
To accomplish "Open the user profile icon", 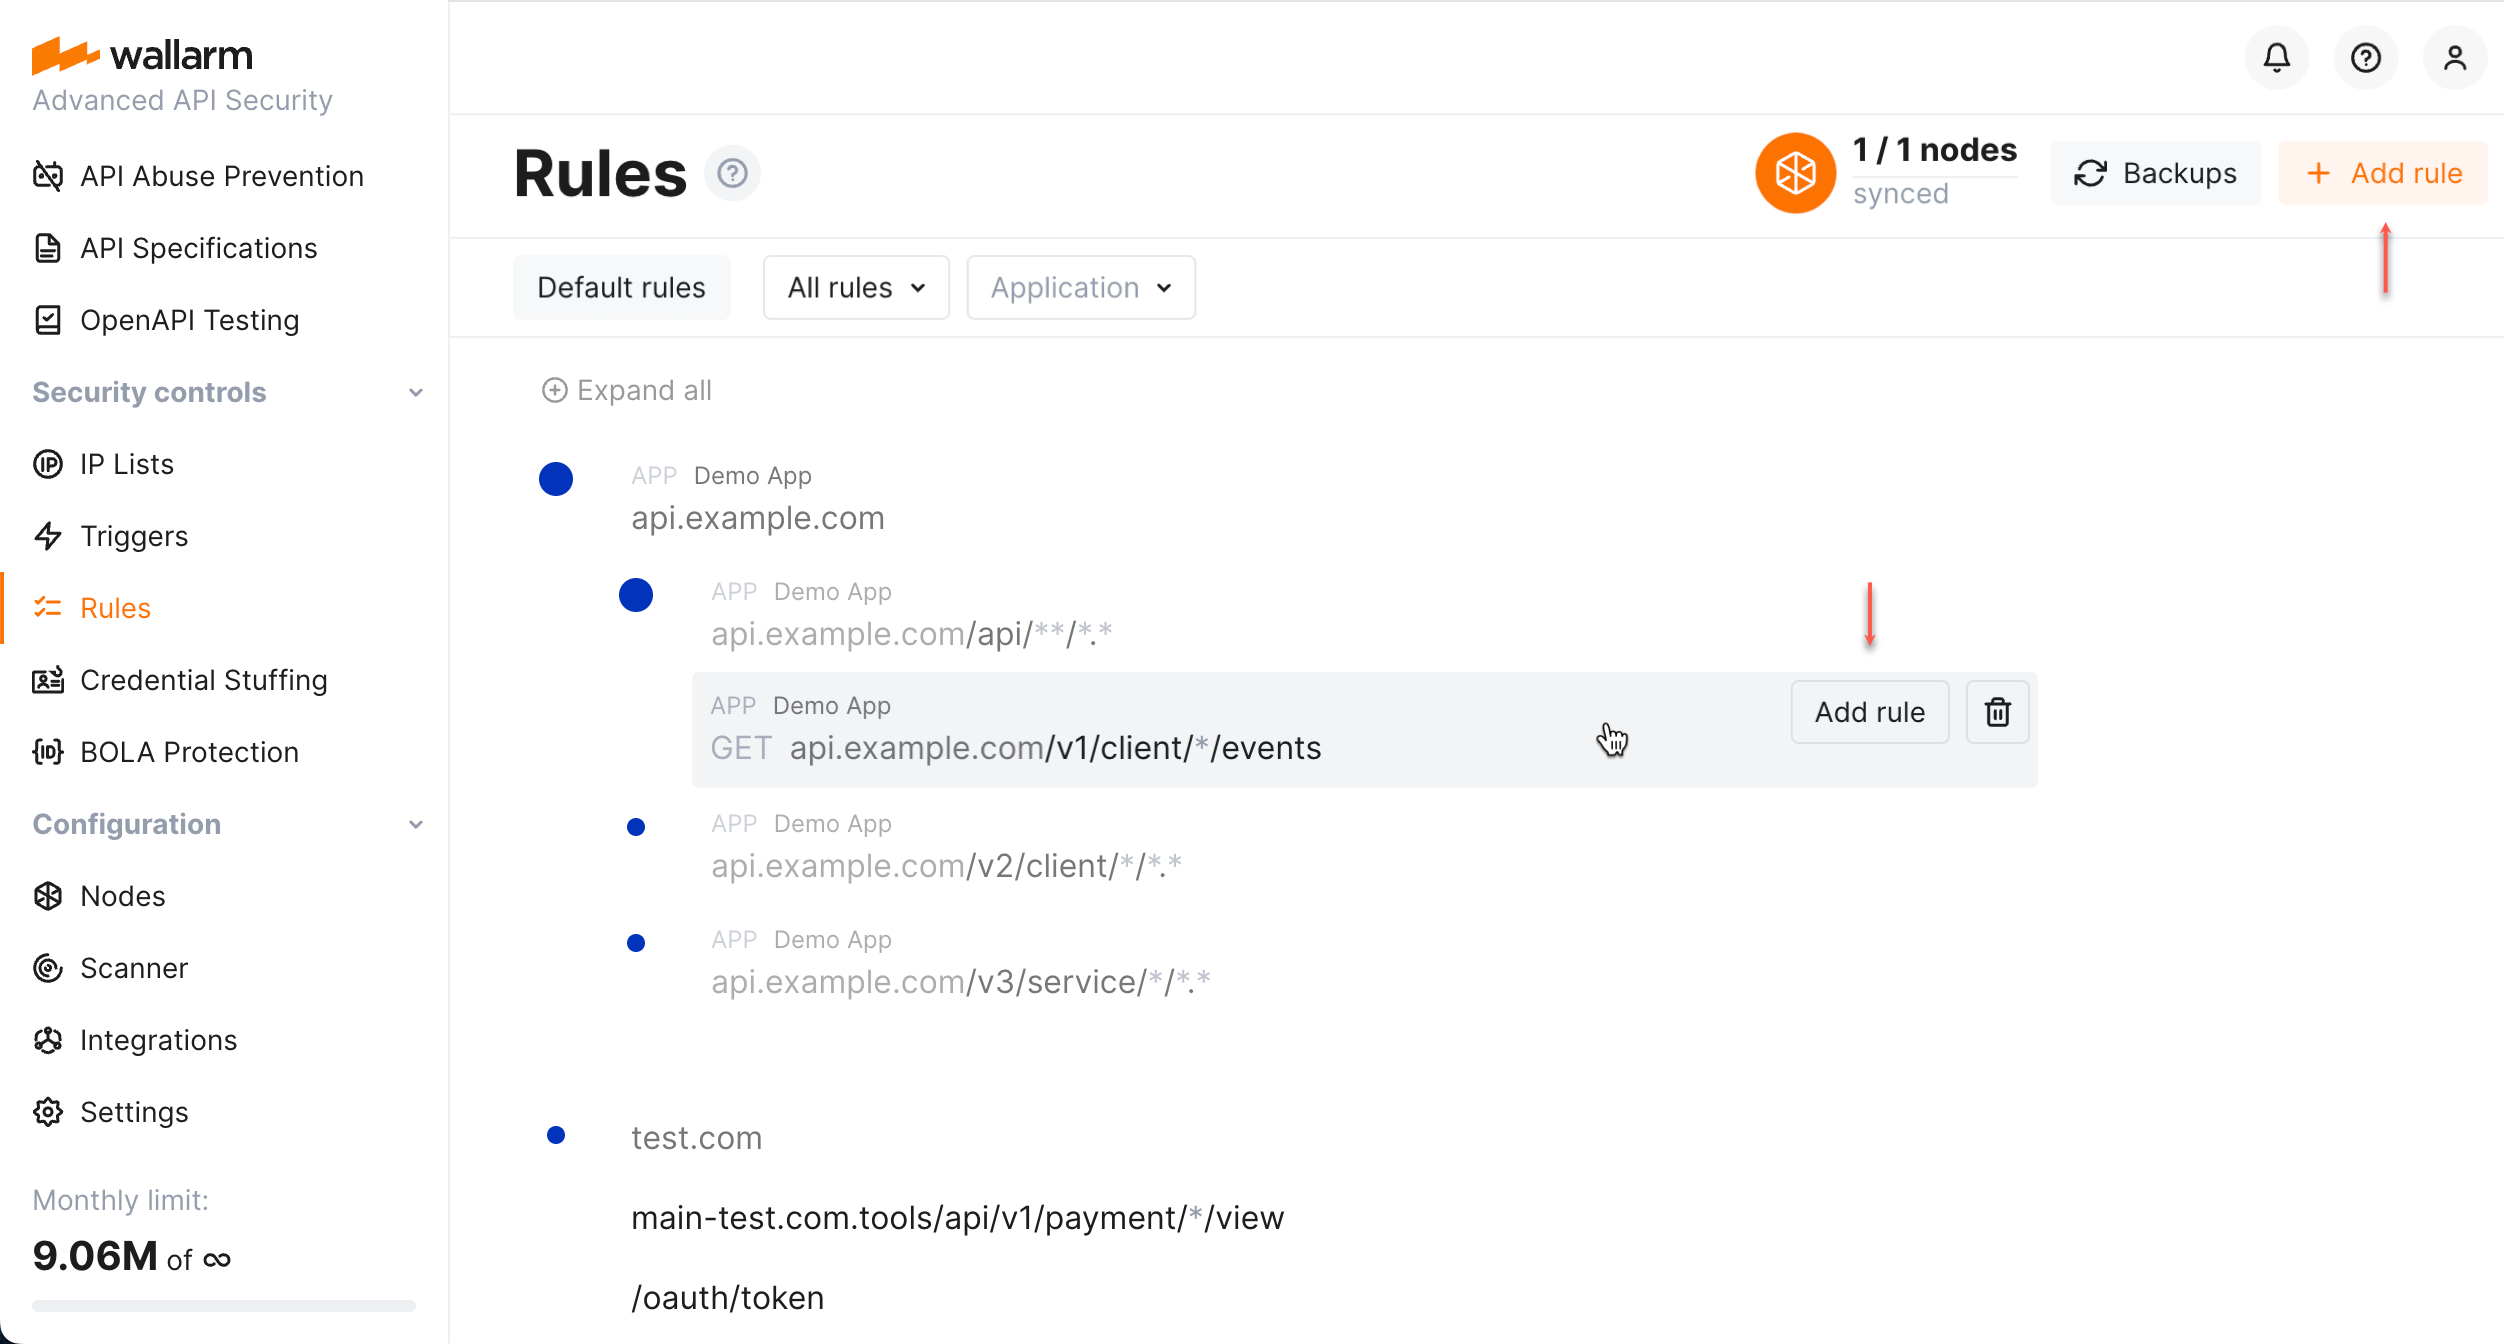I will tap(2454, 58).
